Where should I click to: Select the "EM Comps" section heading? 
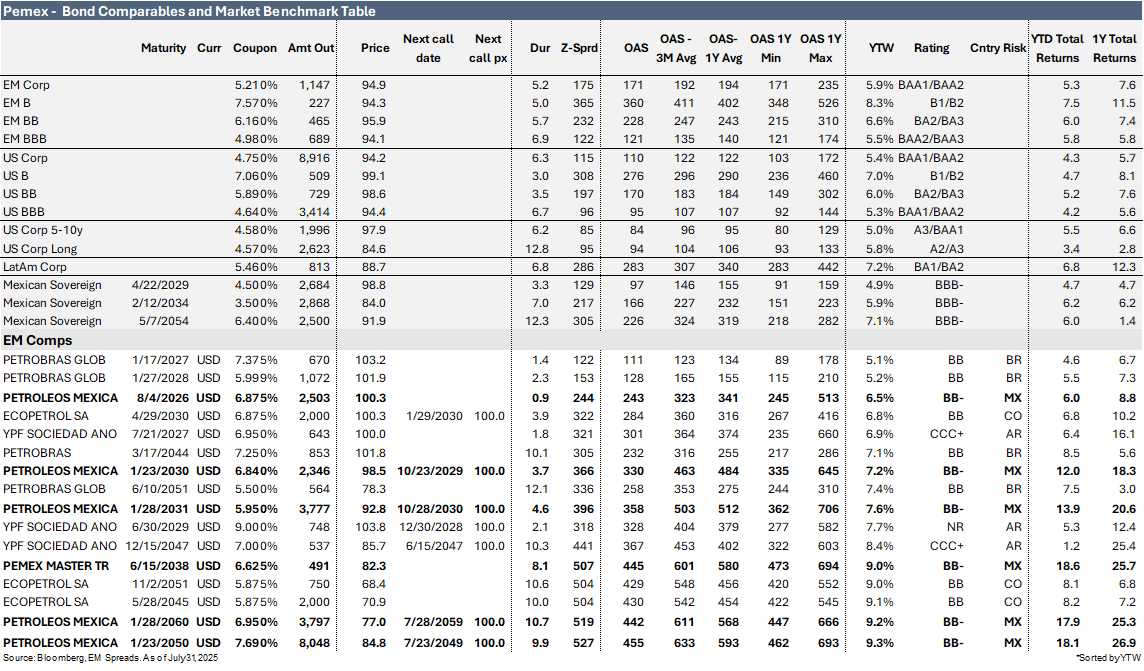click(x=37, y=341)
